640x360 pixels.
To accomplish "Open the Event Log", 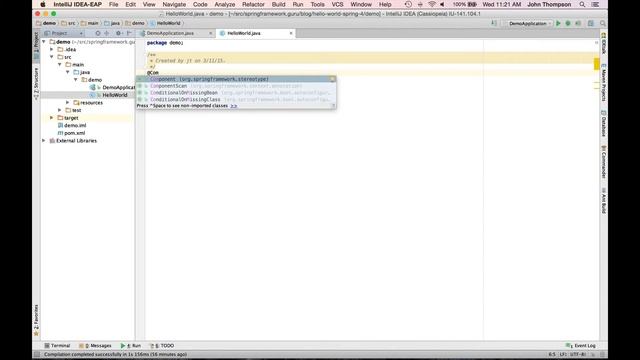I will (581, 346).
